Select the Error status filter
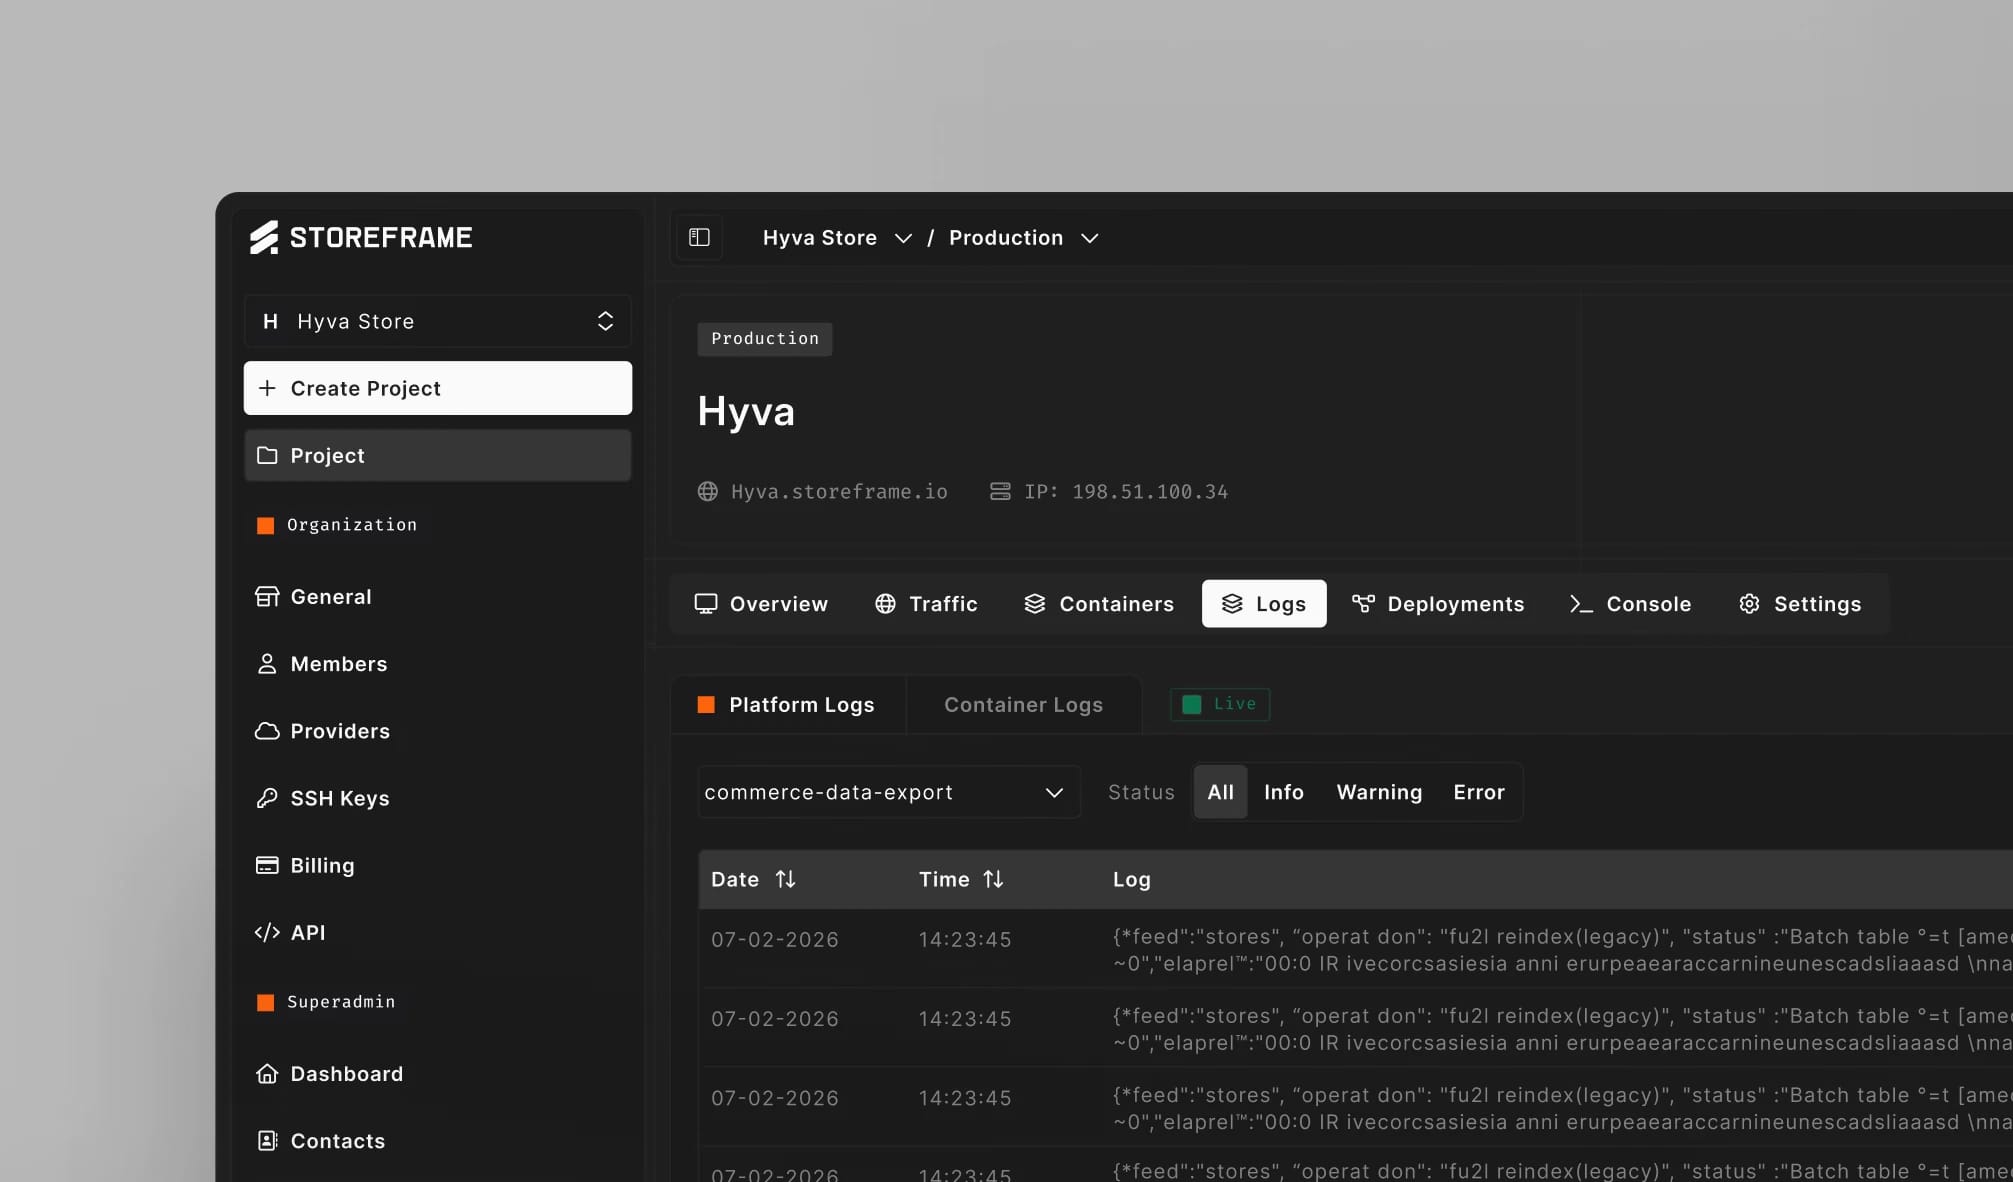 [x=1478, y=792]
